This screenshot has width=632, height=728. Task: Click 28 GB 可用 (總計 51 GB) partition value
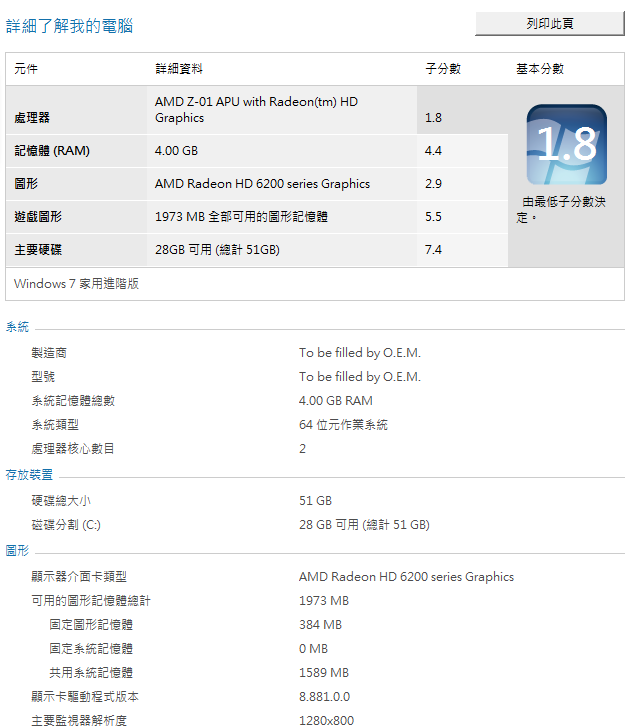coord(365,525)
